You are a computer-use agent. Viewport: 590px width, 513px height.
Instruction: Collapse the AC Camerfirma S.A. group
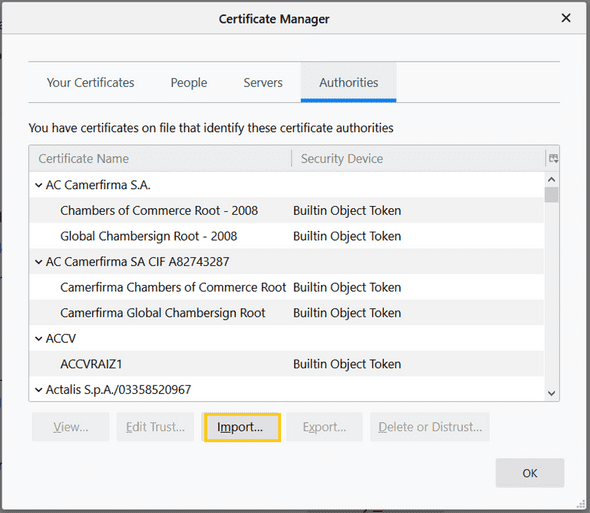pos(38,185)
